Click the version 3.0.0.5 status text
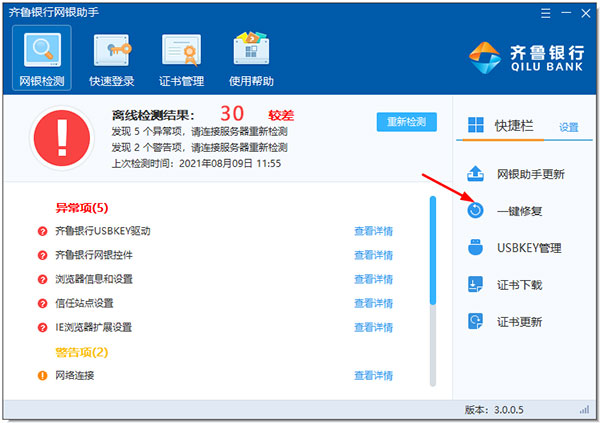 (494, 410)
